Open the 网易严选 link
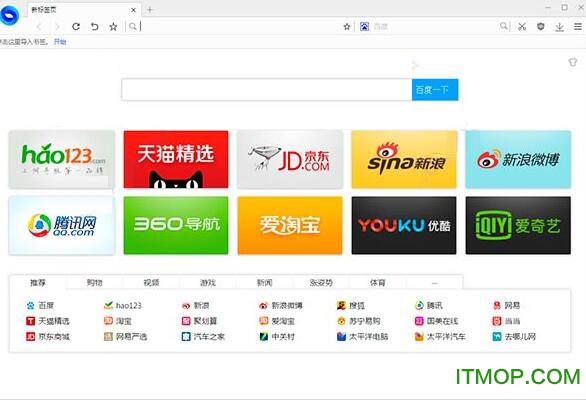The height and width of the screenshot is (402, 586). click(x=126, y=337)
